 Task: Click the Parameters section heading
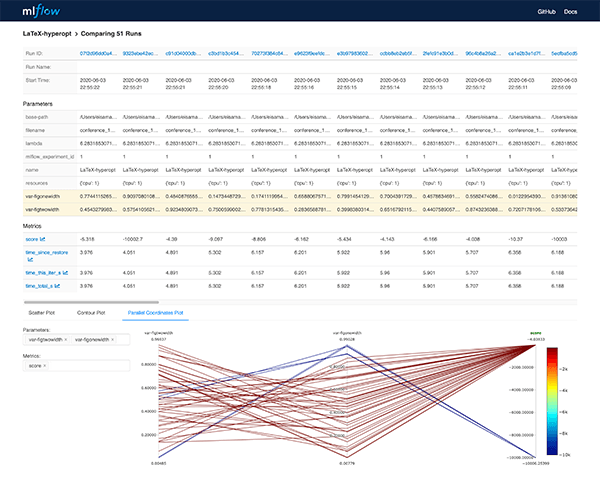(38, 104)
